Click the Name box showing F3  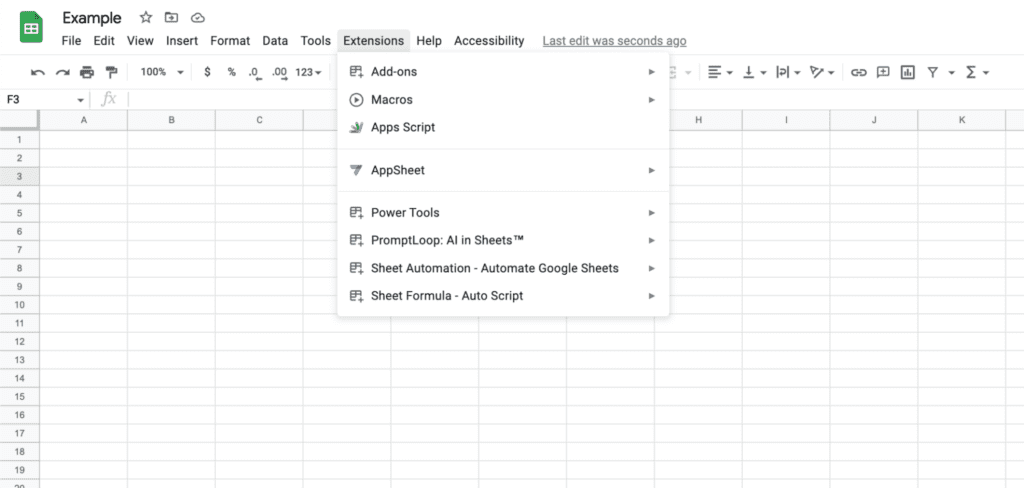(x=39, y=100)
